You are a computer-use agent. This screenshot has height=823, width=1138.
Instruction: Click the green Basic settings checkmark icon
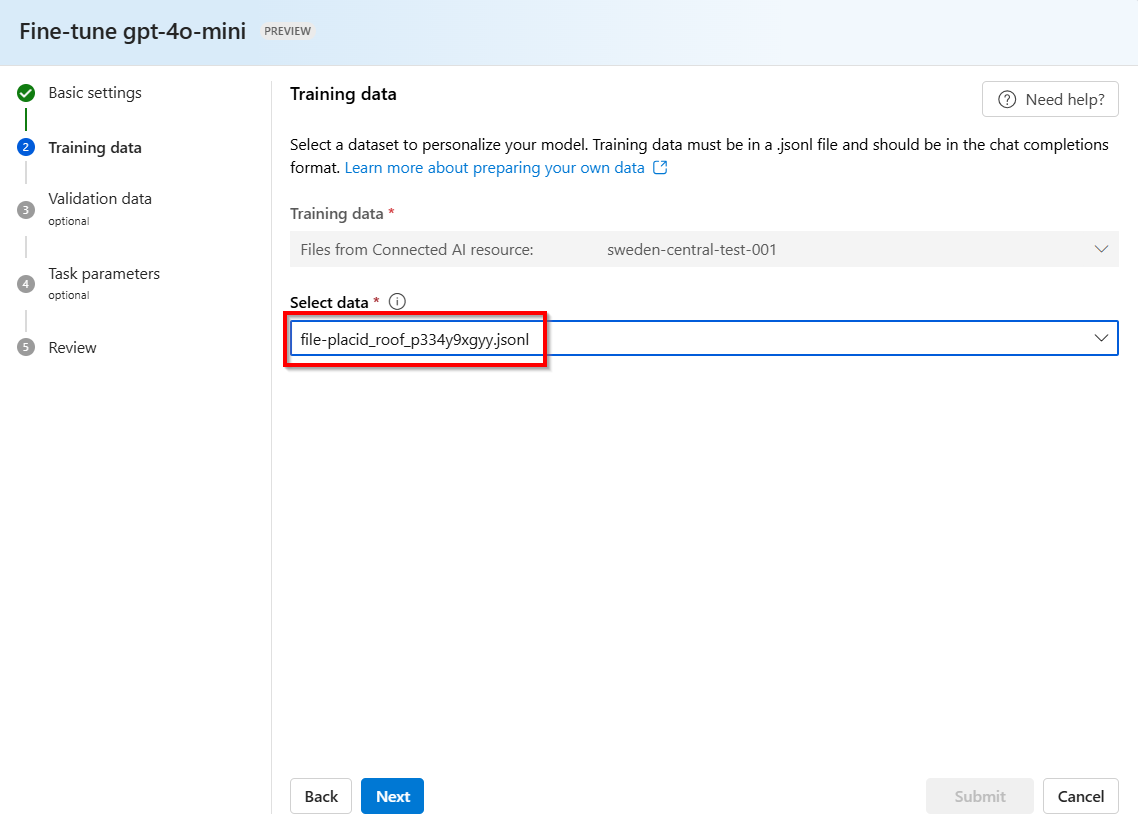(26, 94)
